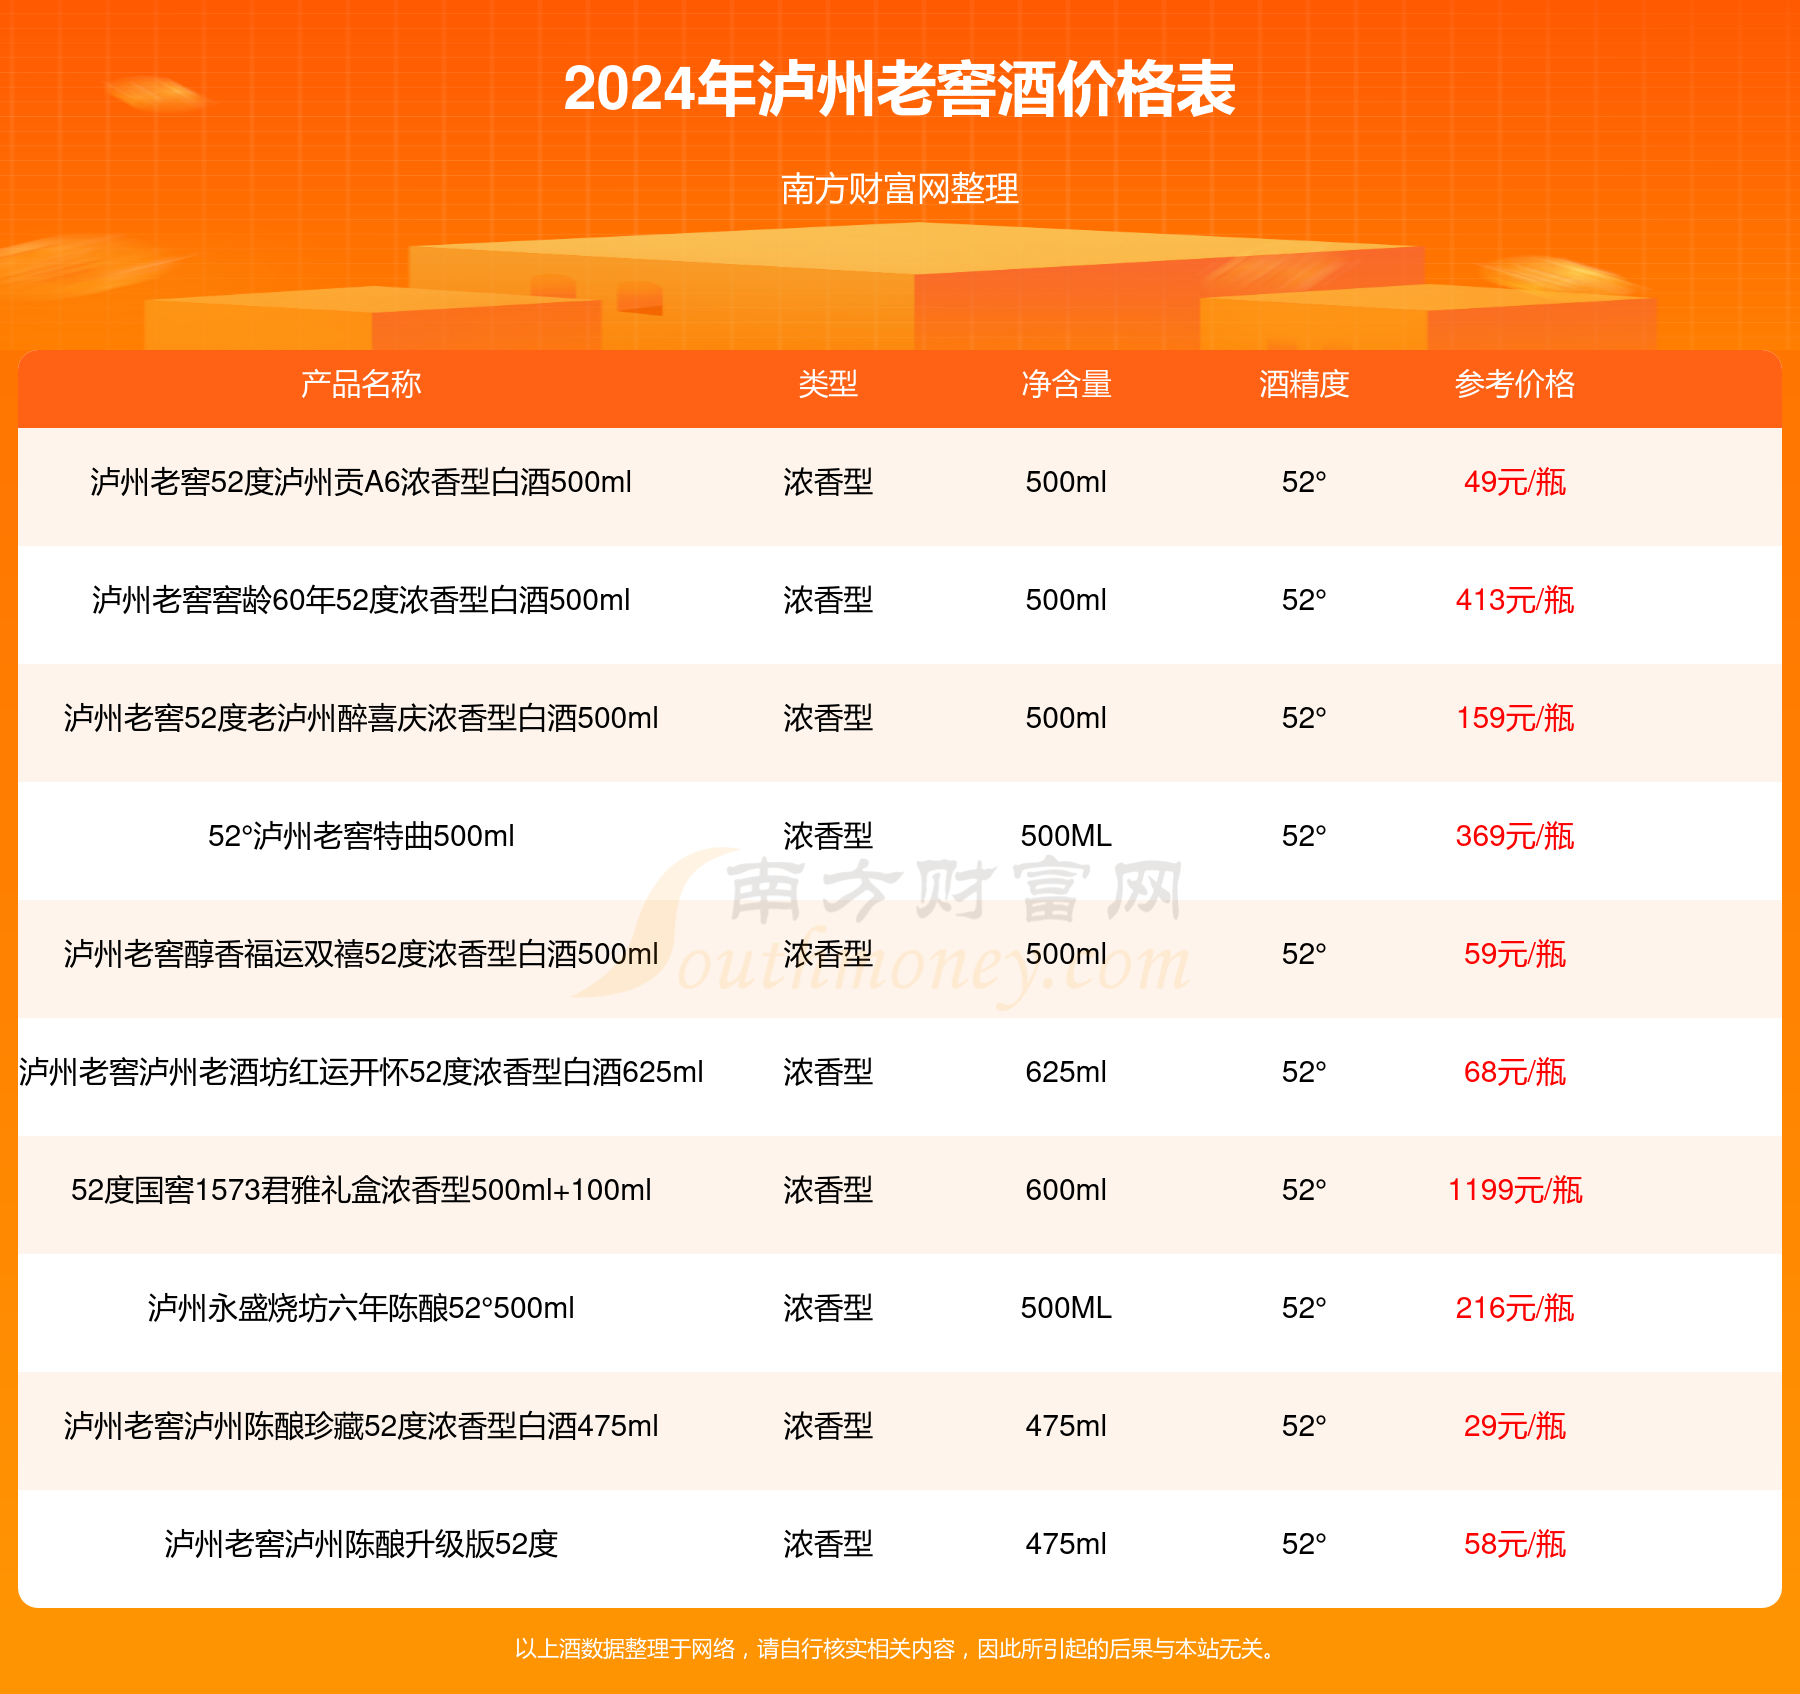
Task: Select product 泸州老窖醇香福运双禧52度浓香型白酒500ml
Action: pos(361,954)
